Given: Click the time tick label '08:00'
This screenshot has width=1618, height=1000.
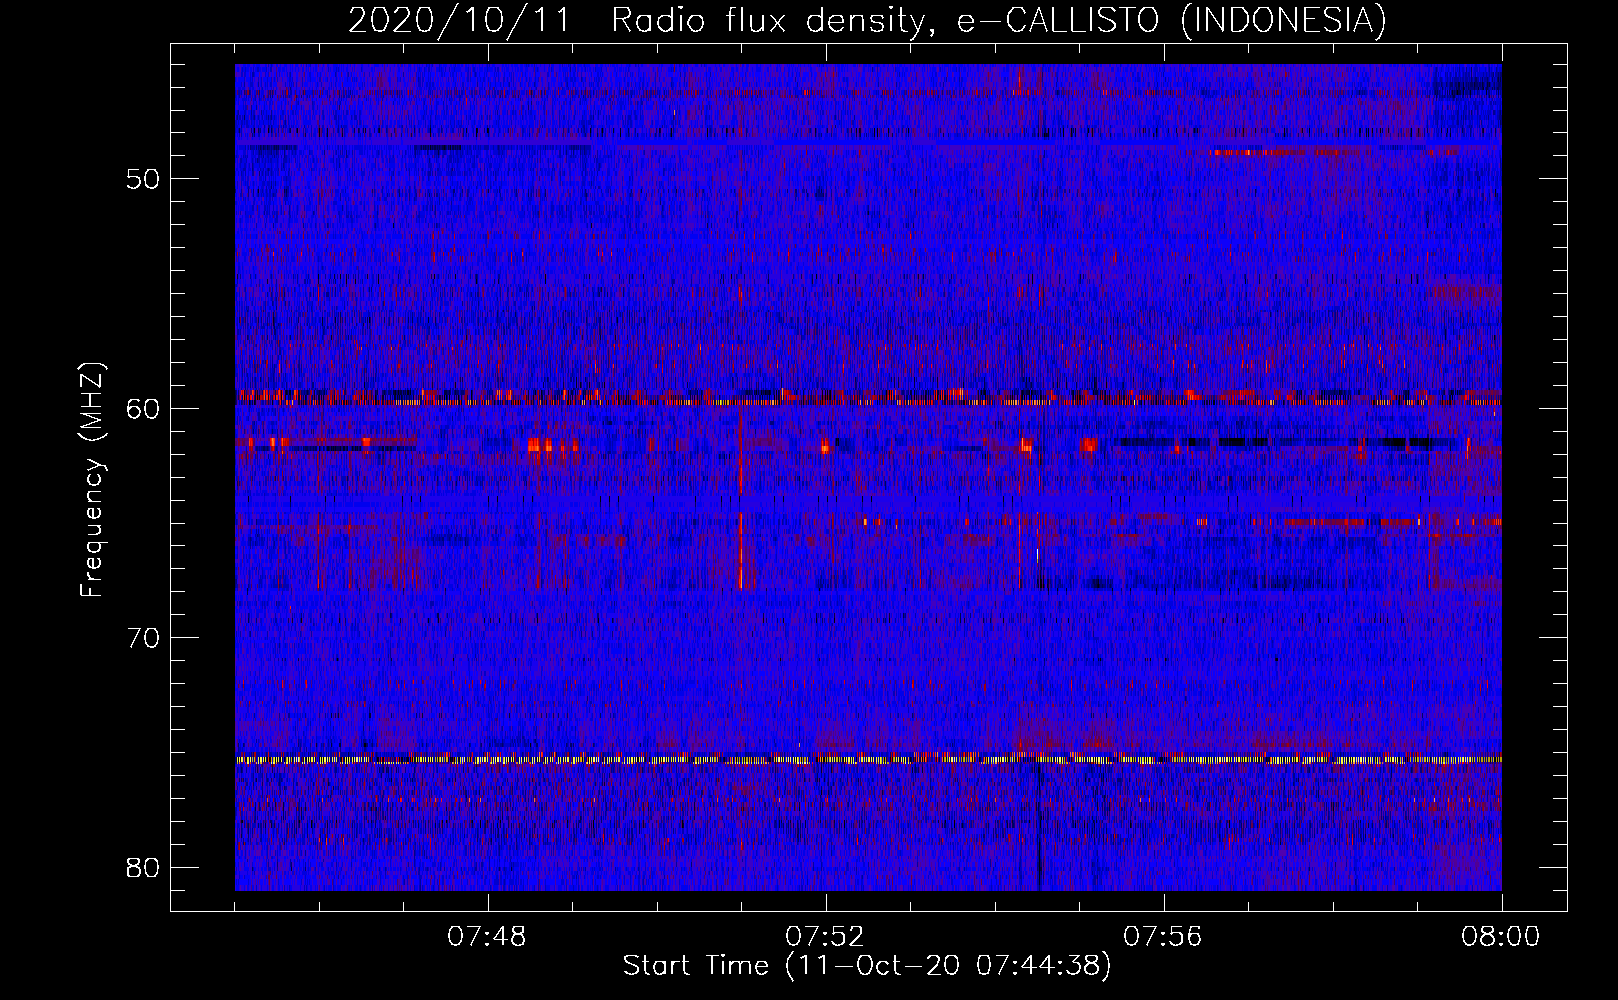Looking at the screenshot, I should tap(1501, 937).
